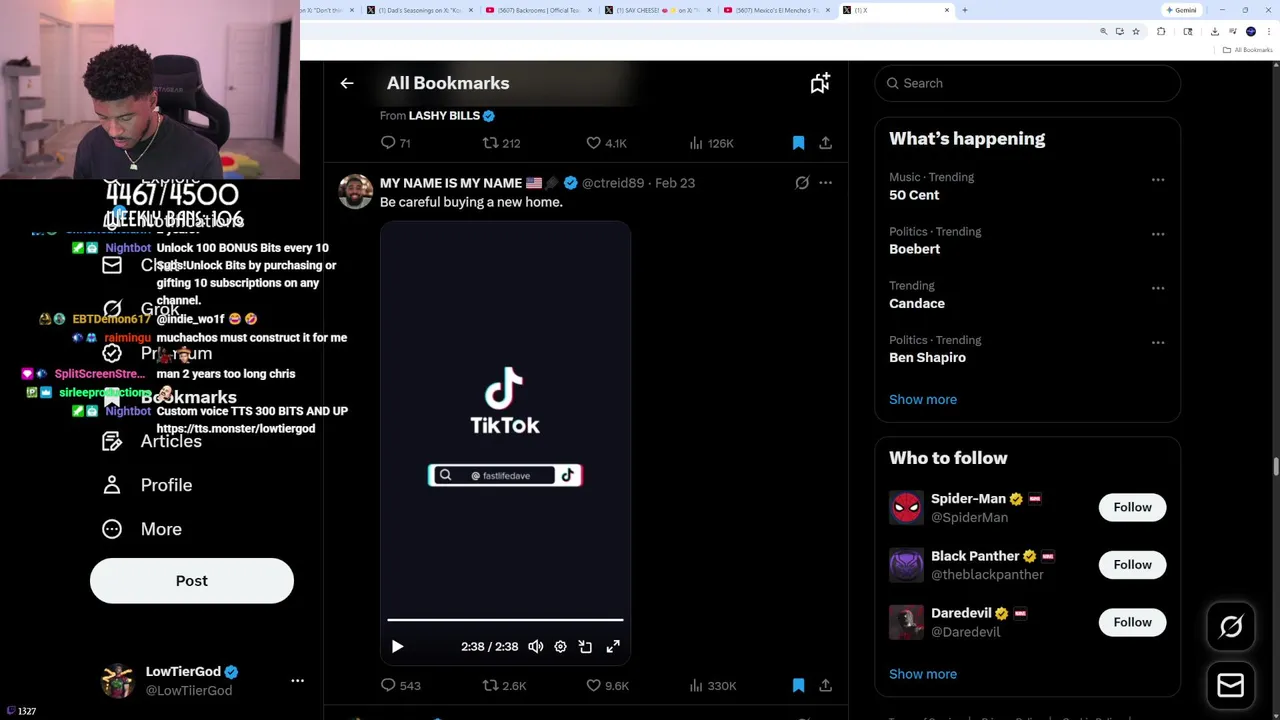Screen dimensions: 1280x720
Task: Open the floating Messages envelope button
Action: pos(1231,685)
